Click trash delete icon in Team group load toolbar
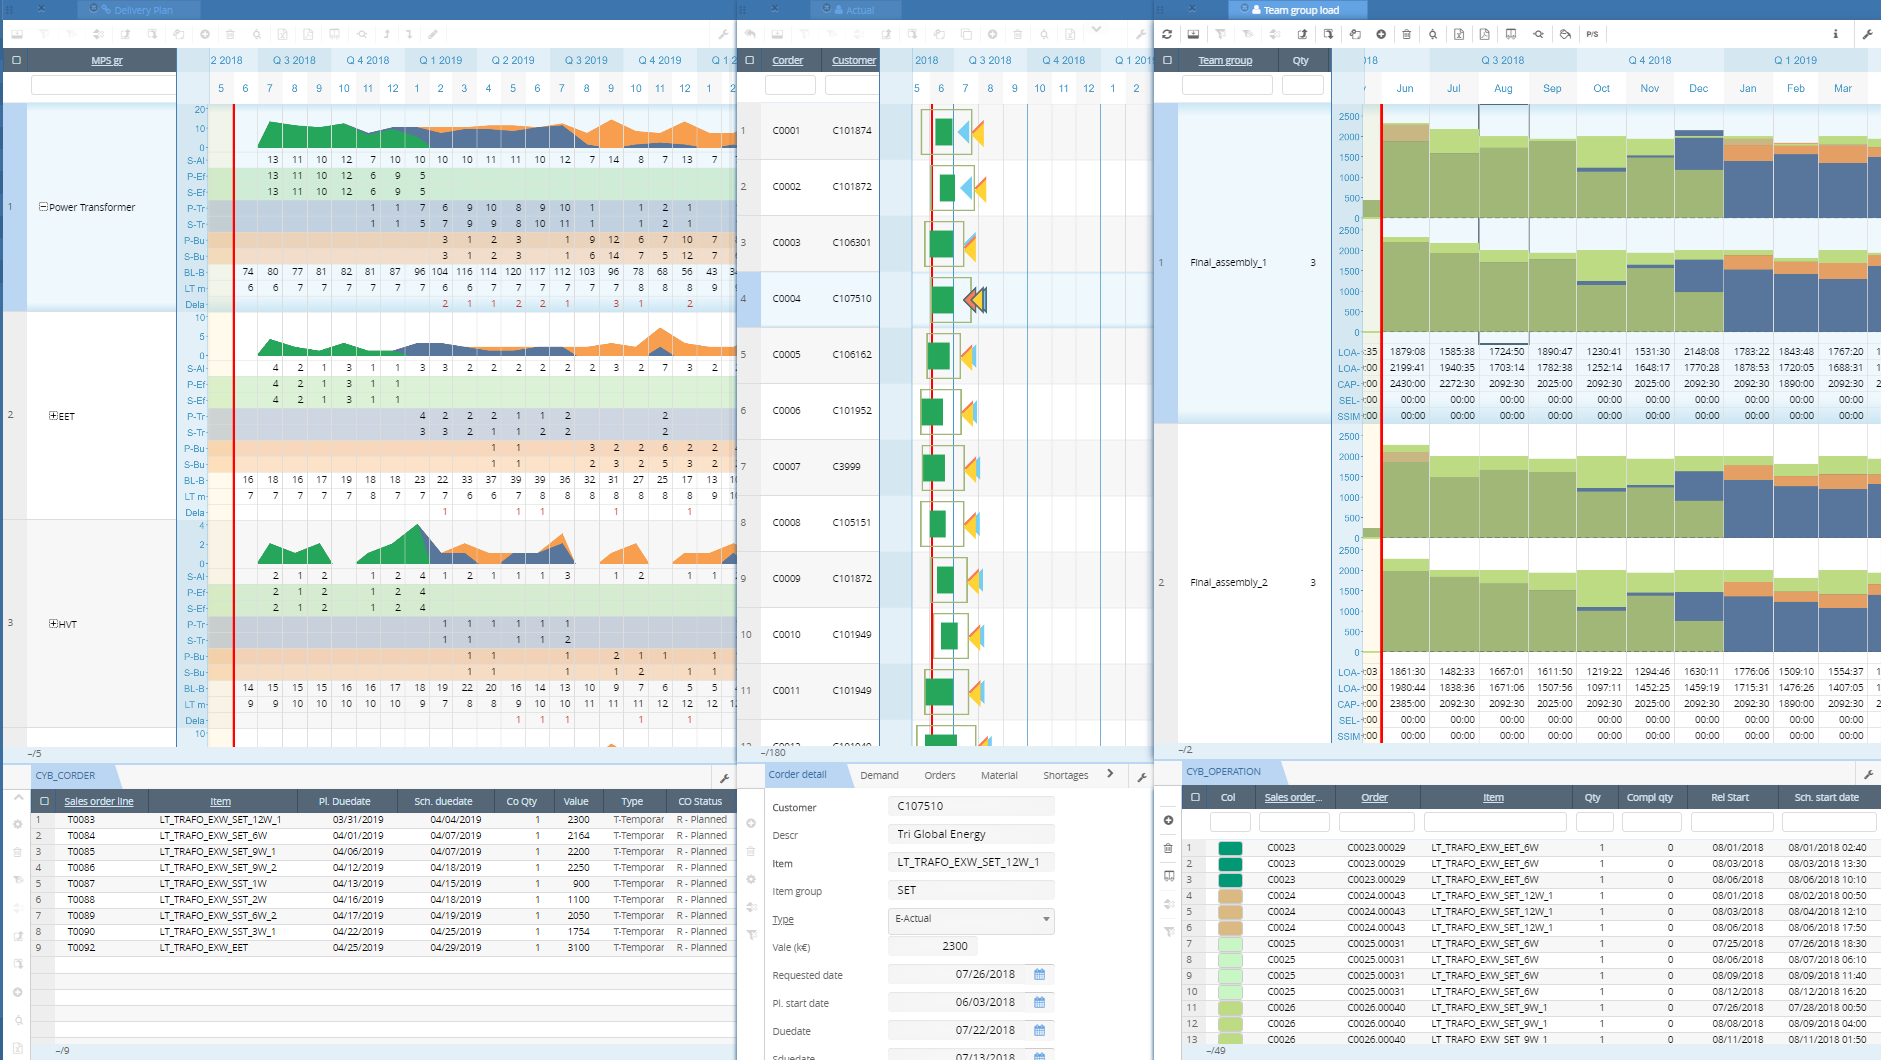The height and width of the screenshot is (1060, 1881). pyautogui.click(x=1406, y=34)
